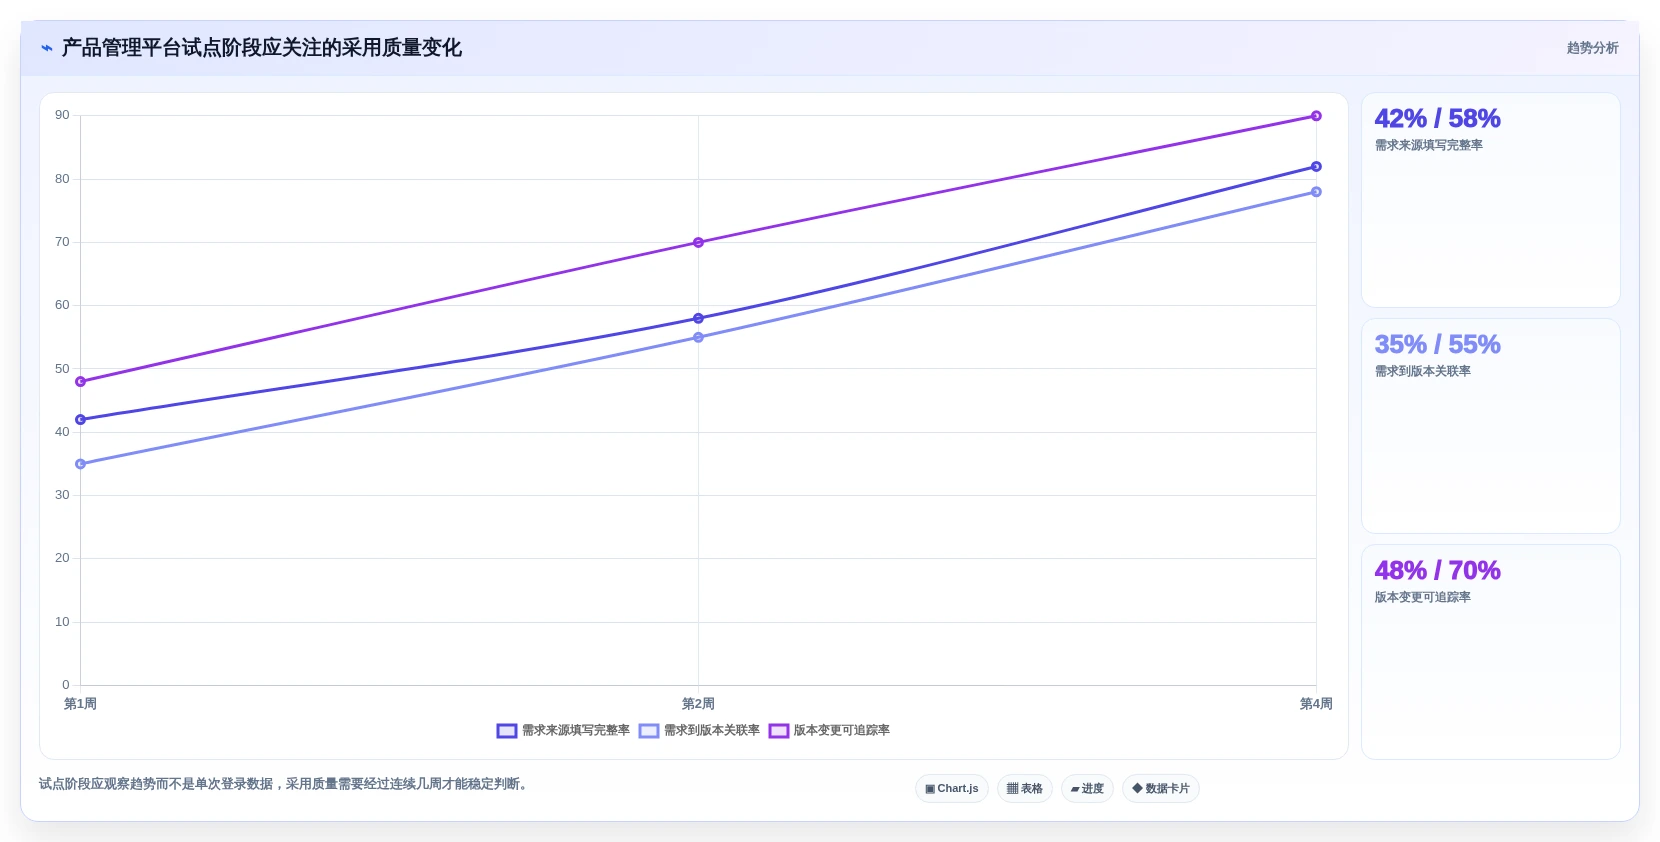Click the 版本变更可追踪率 legend label text
Screen dimensions: 1660x842
(842, 731)
